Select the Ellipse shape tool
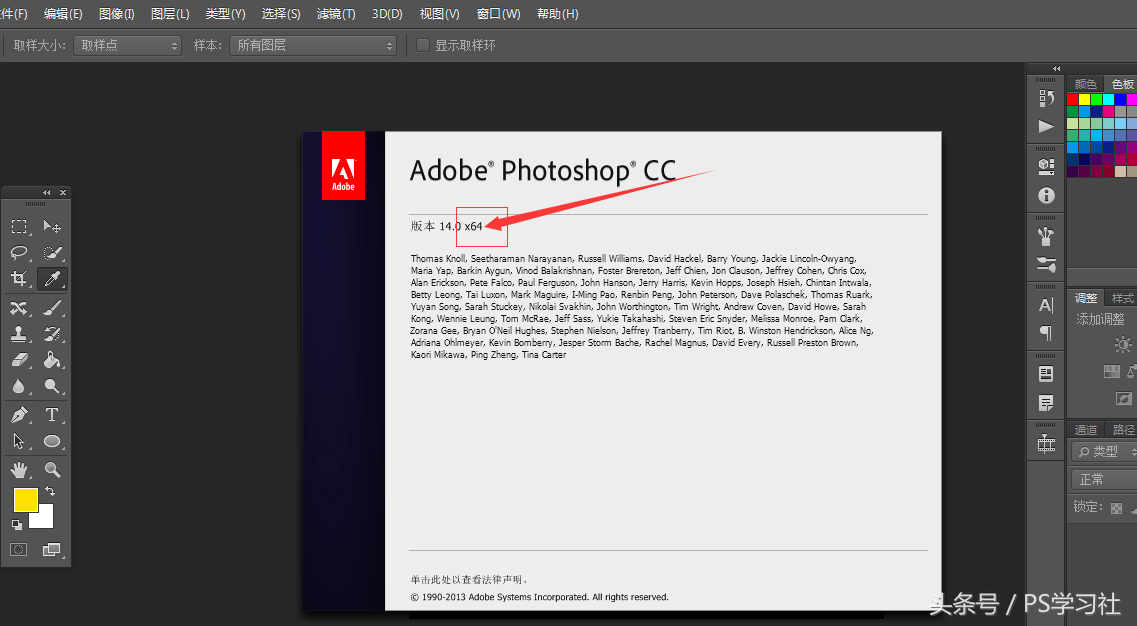Image resolution: width=1137 pixels, height=626 pixels. click(51, 441)
